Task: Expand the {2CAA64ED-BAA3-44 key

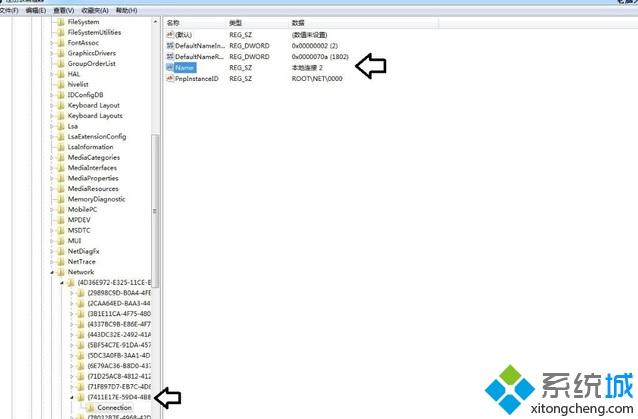Action: (x=72, y=303)
